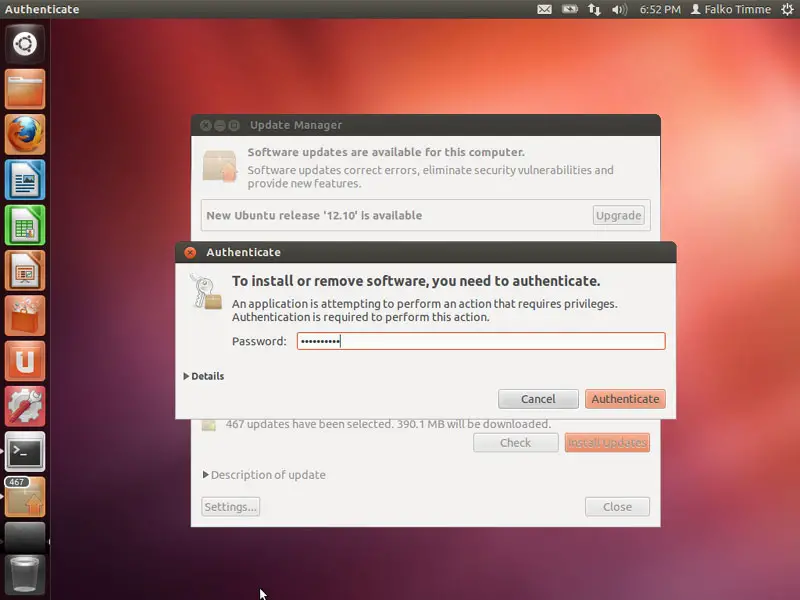The width and height of the screenshot is (800, 600).
Task: Click the Authenticate title in top panel
Action: [42, 9]
